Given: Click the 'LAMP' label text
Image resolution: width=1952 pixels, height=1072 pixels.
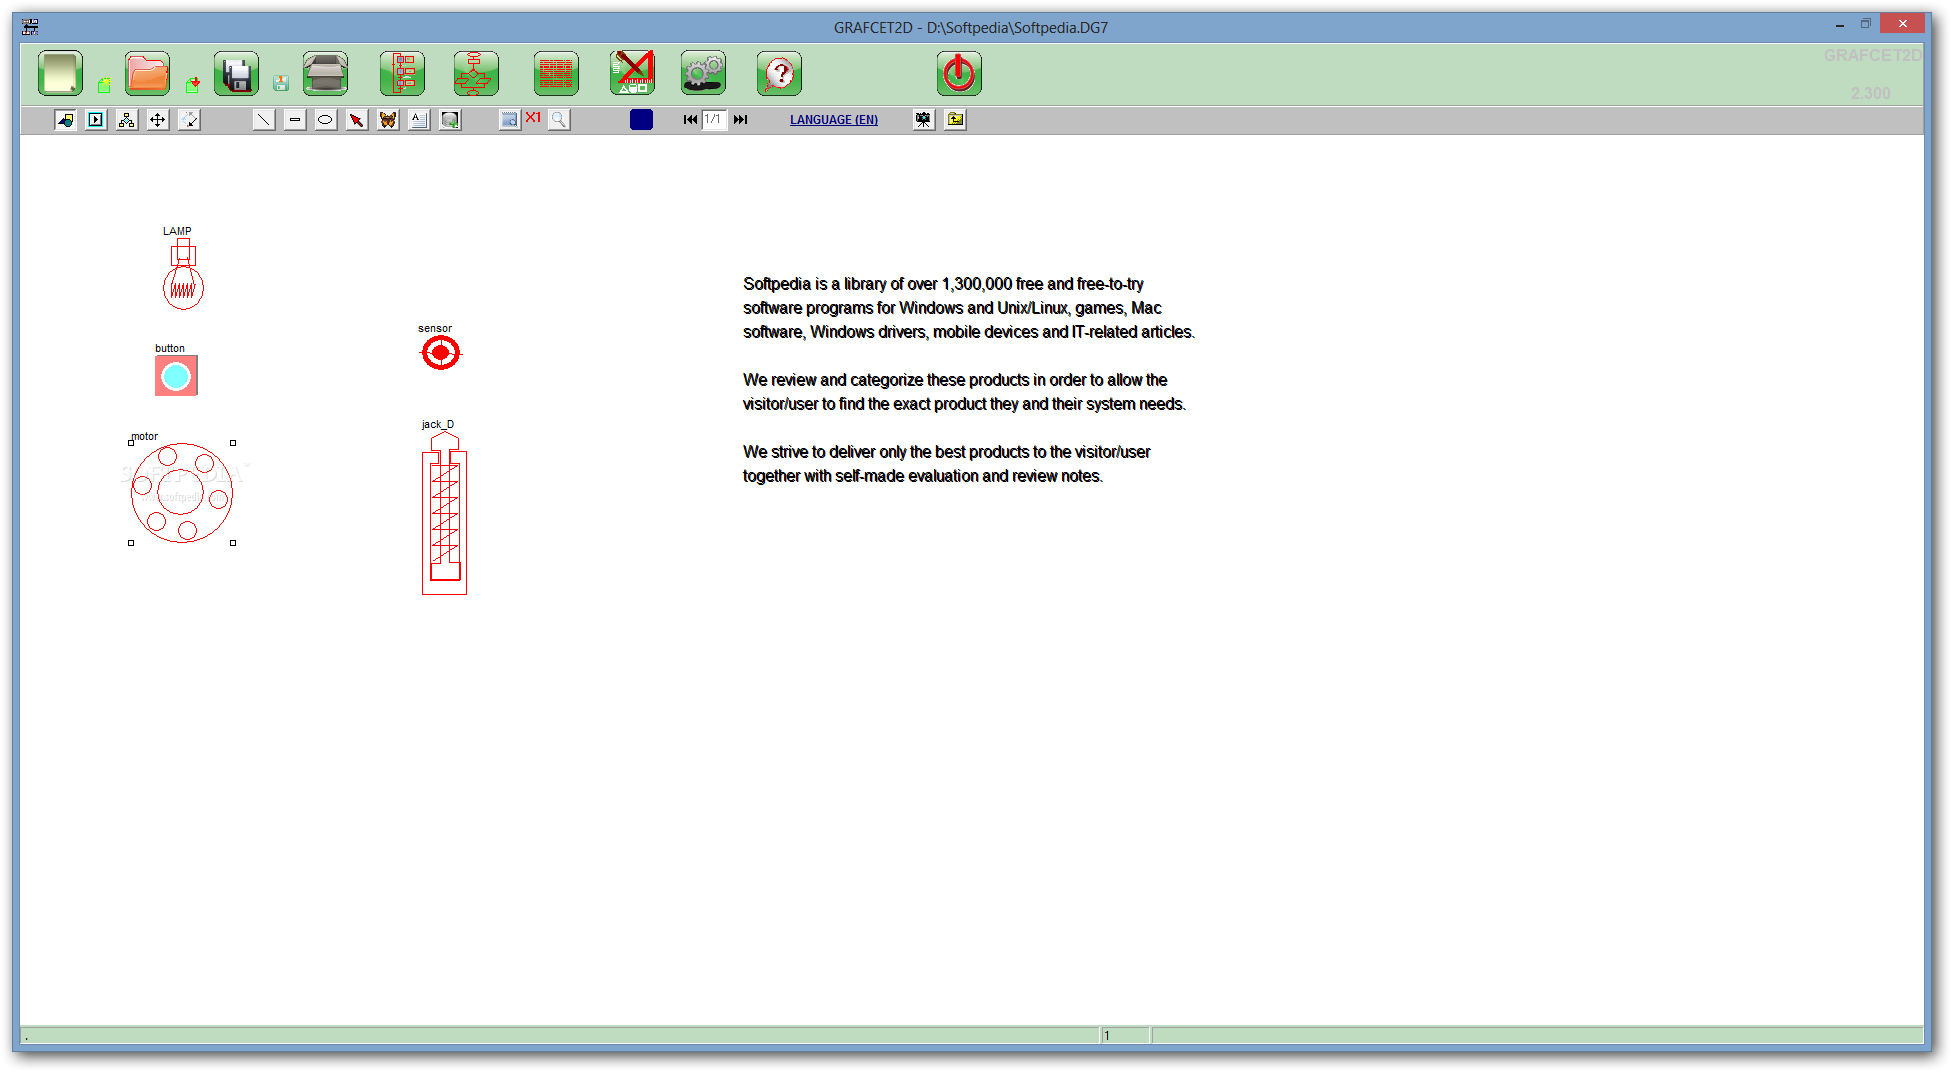Looking at the screenshot, I should pyautogui.click(x=177, y=231).
